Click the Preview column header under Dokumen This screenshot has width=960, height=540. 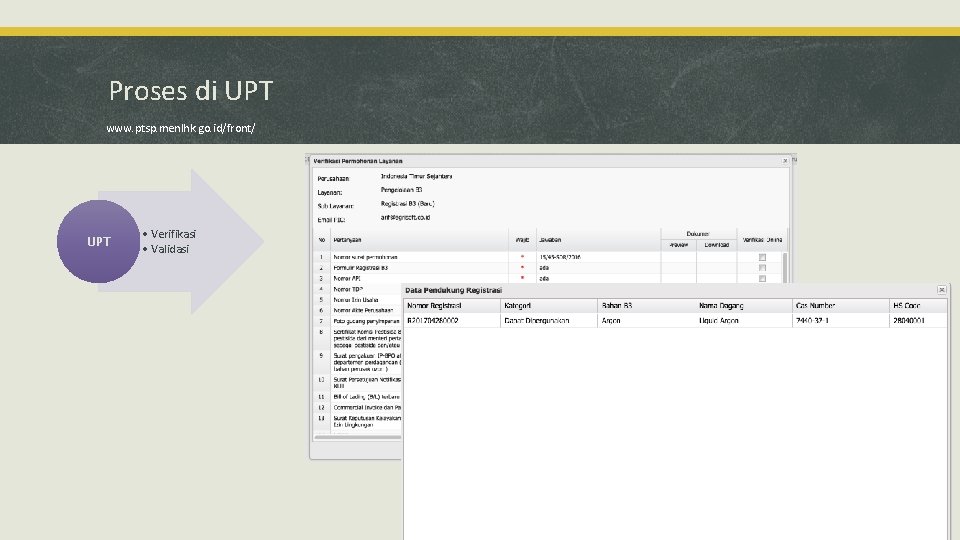click(678, 245)
